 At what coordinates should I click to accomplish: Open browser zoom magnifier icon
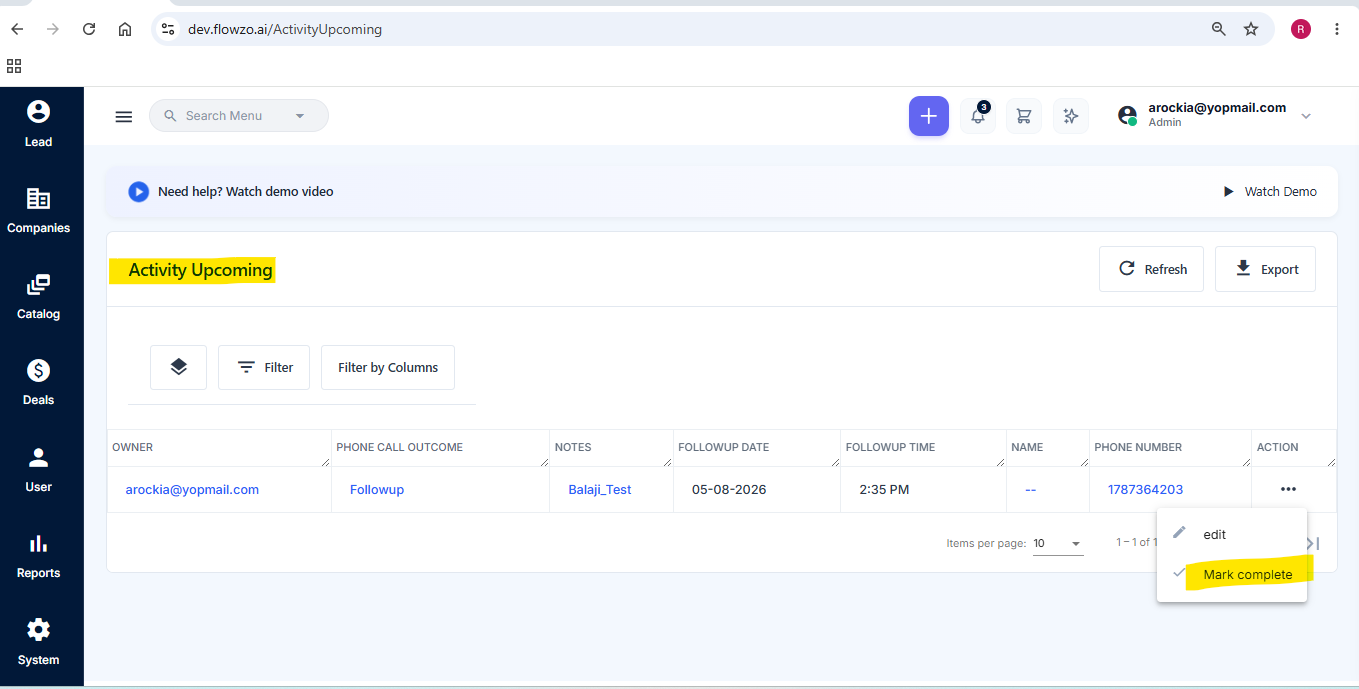pyautogui.click(x=1219, y=29)
